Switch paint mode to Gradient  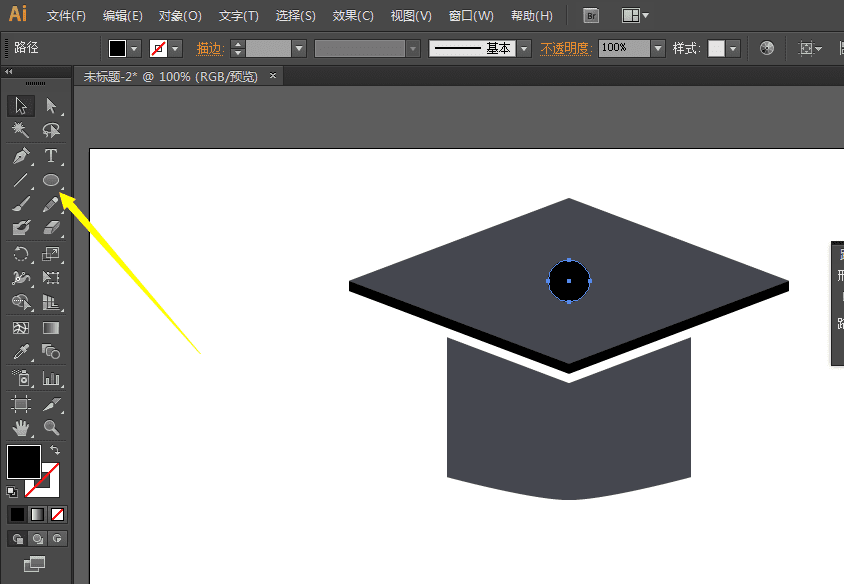pos(37,514)
